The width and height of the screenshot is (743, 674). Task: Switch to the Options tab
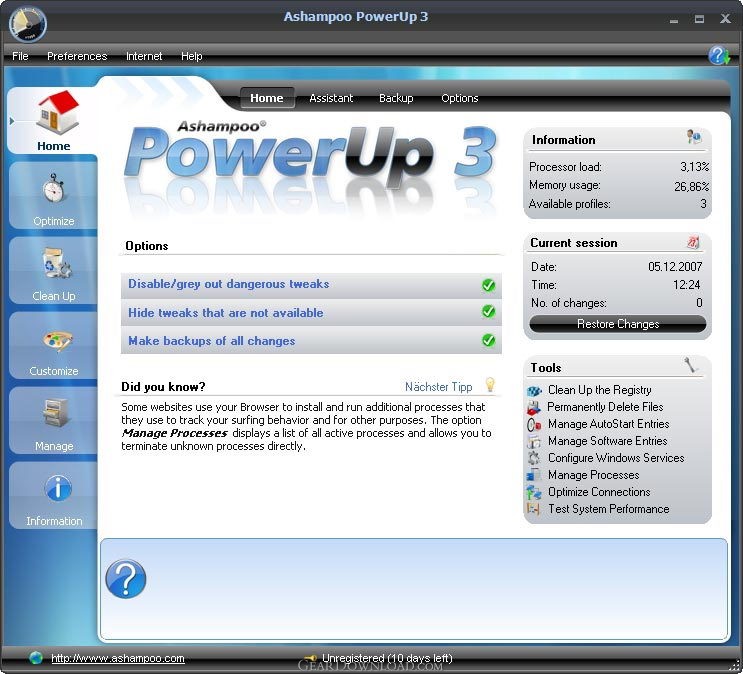460,98
